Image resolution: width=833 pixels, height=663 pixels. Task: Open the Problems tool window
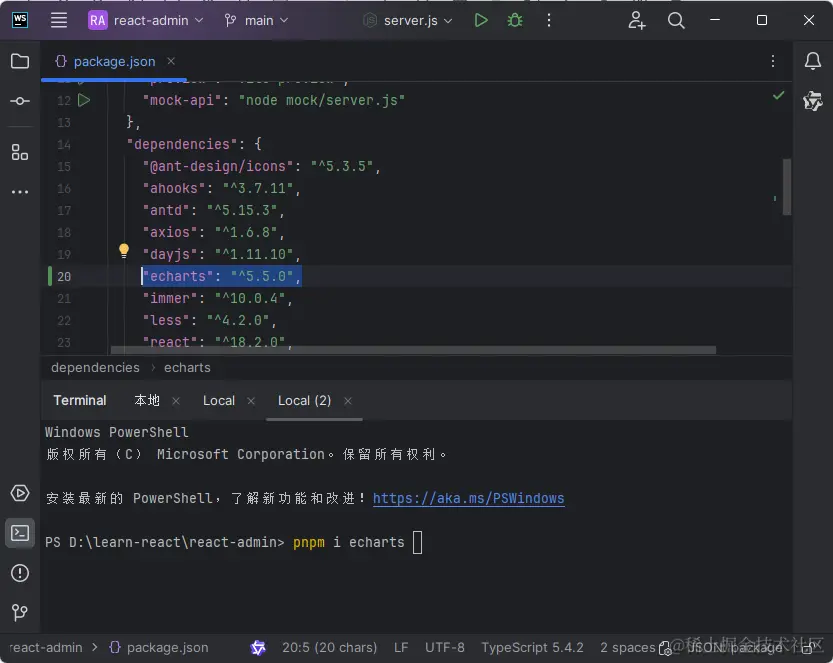(20, 573)
